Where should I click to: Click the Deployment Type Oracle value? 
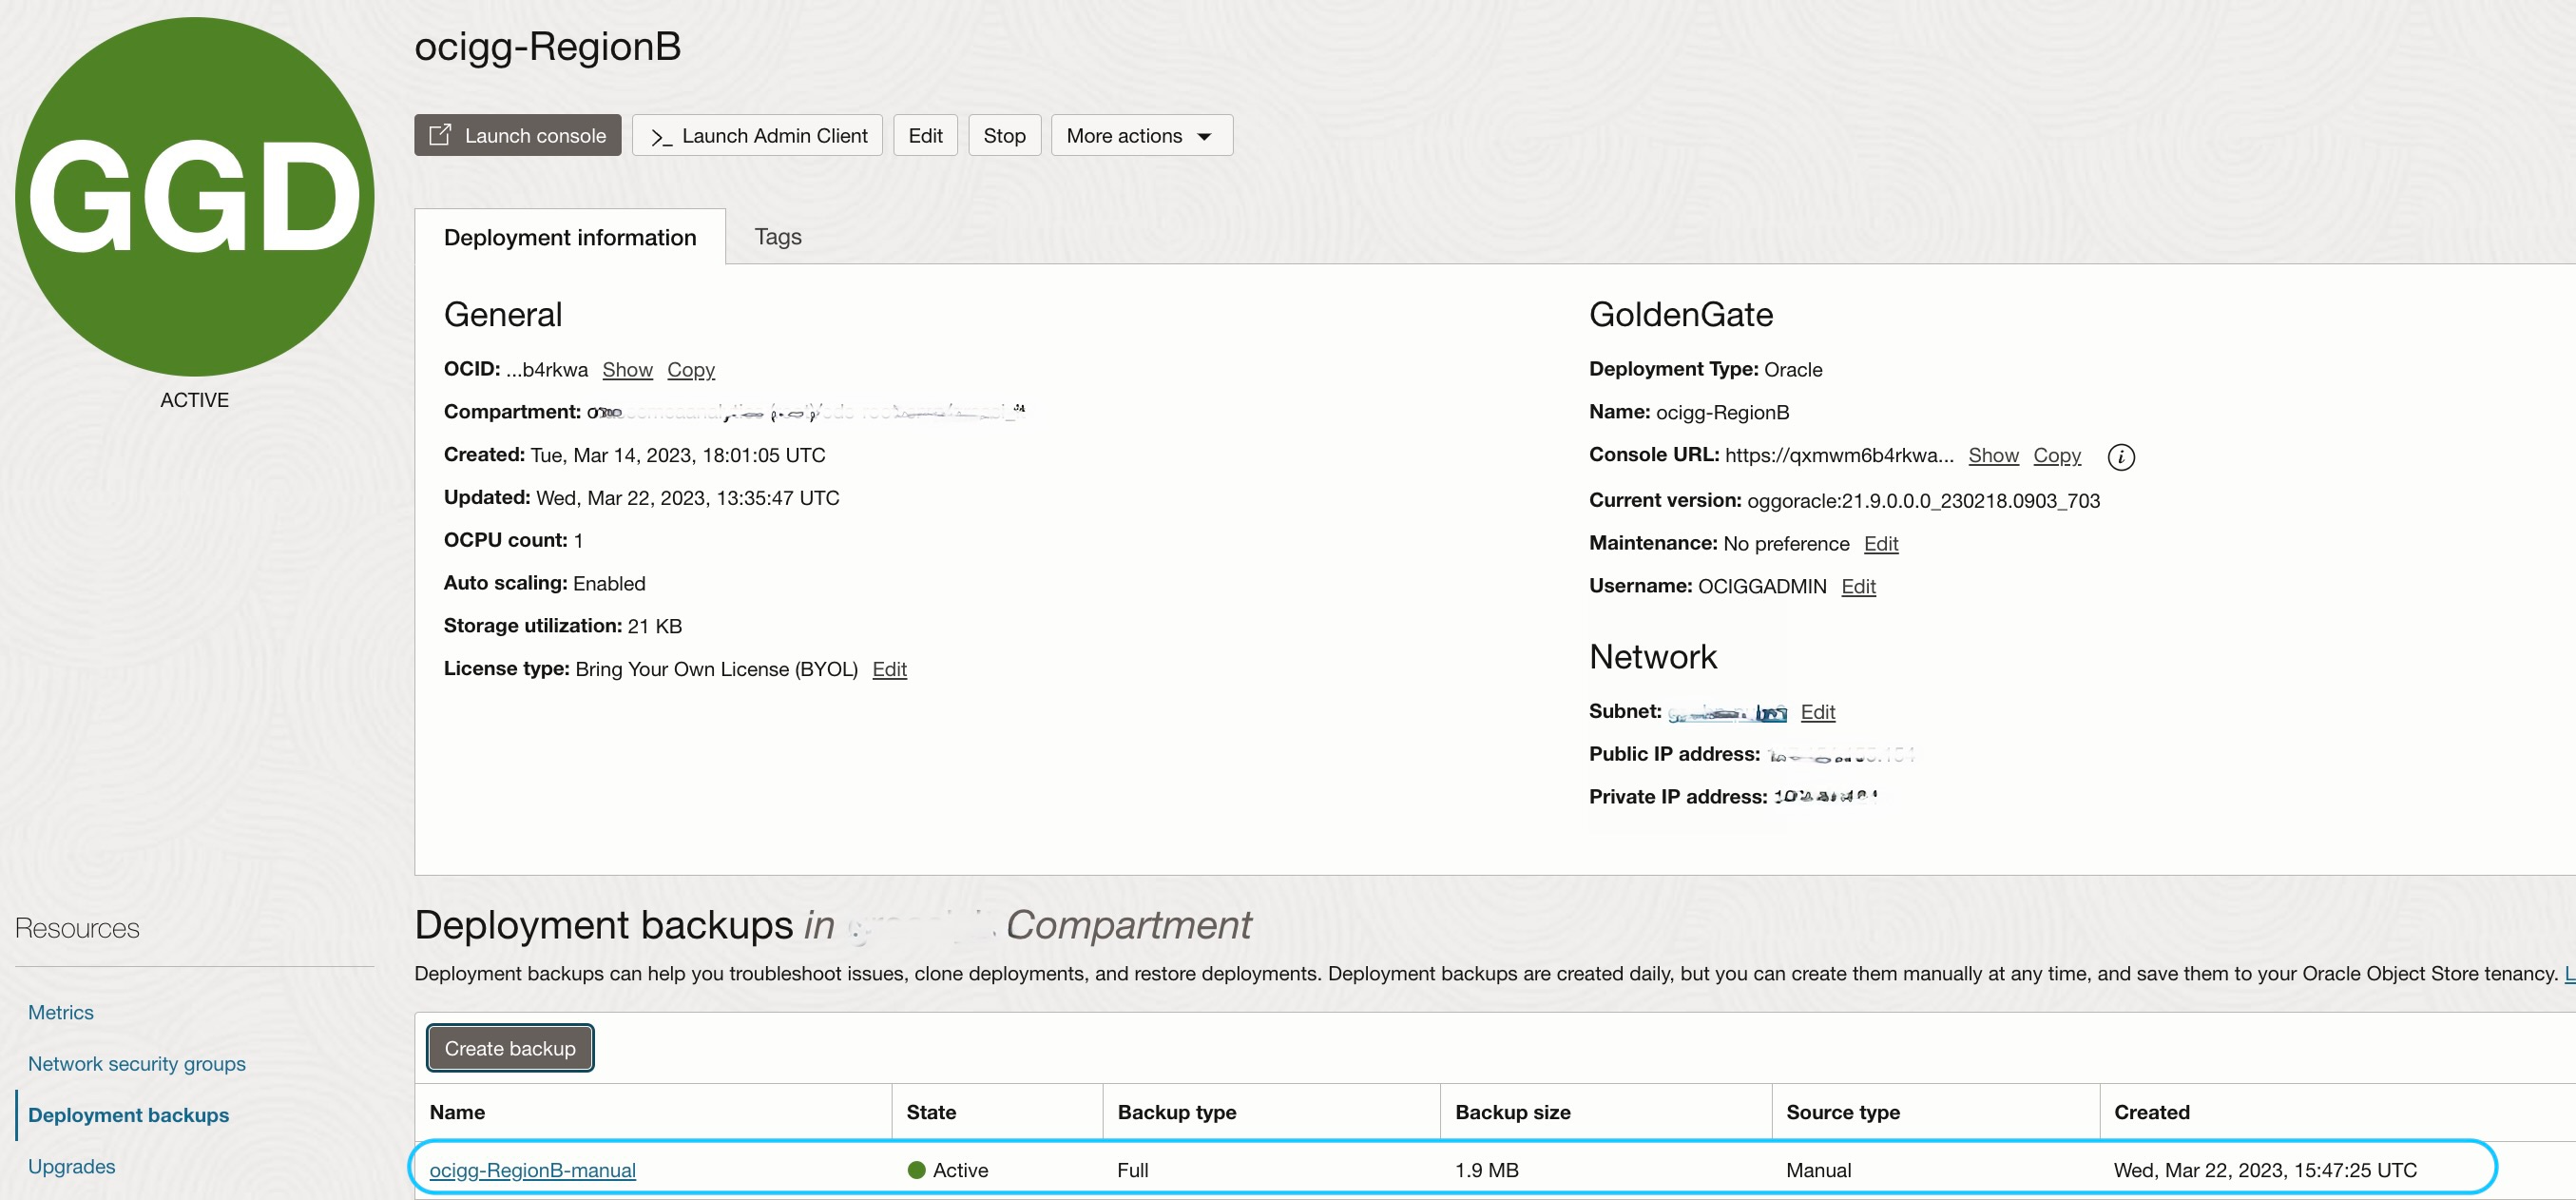(1793, 370)
